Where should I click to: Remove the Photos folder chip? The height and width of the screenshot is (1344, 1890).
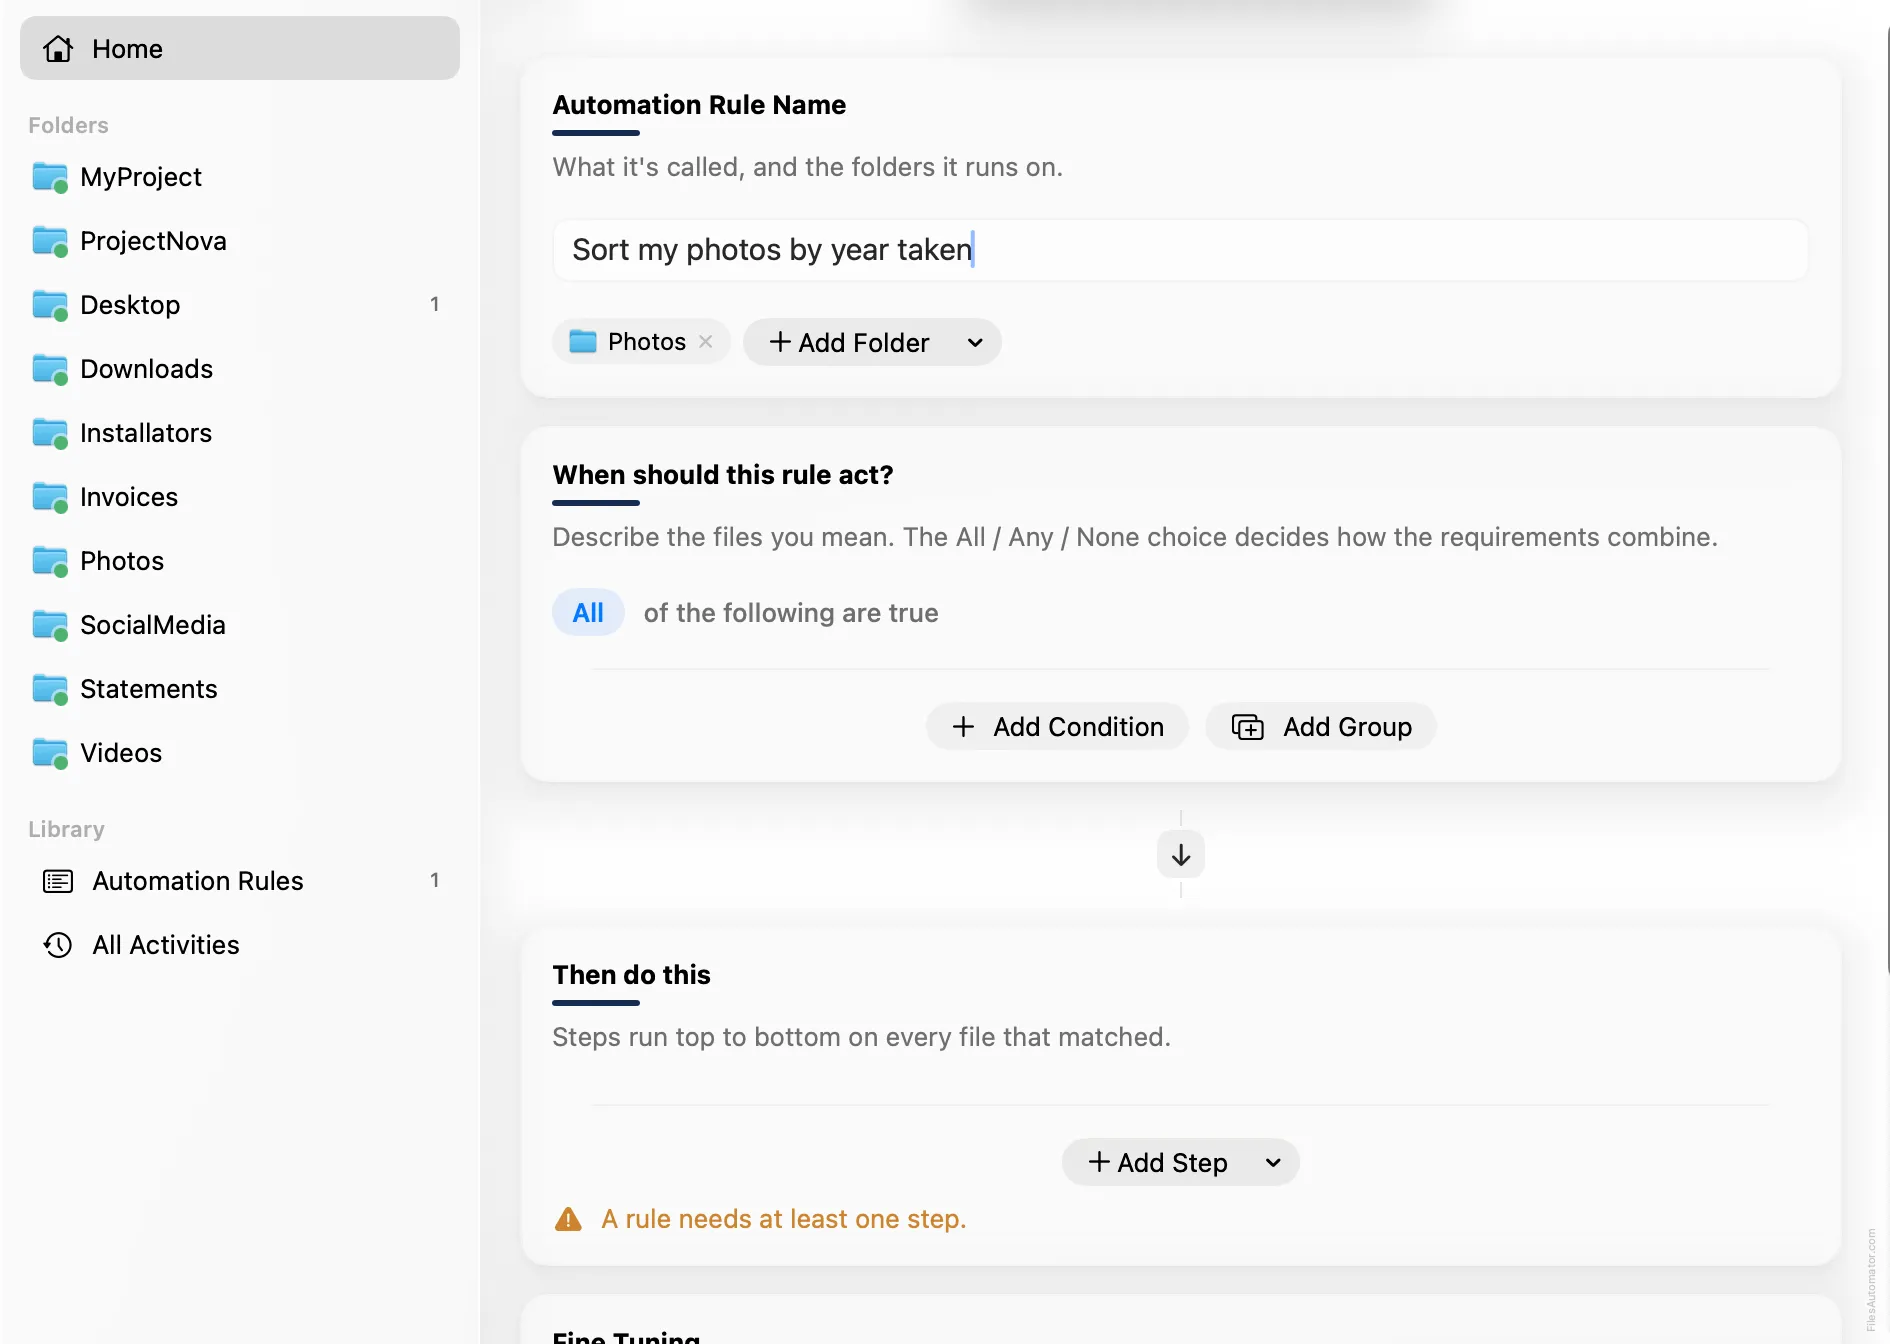tap(706, 341)
